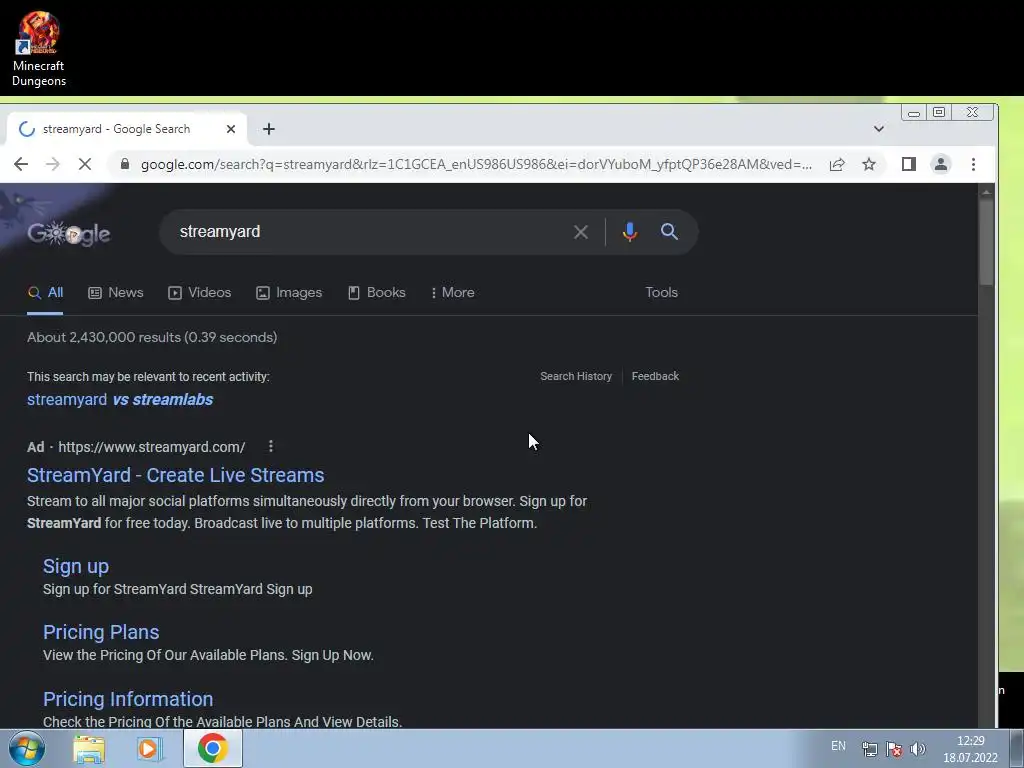
Task: Open Action Center flag icon
Action: point(894,749)
